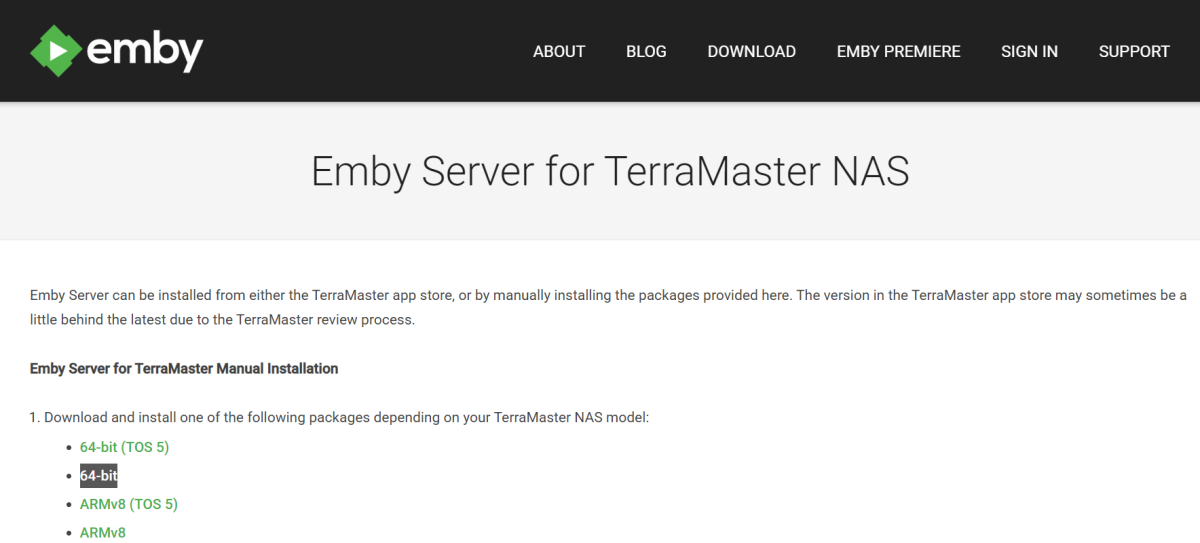Click the page title Emby Server for TerraMaster NAS
This screenshot has height=543, width=1200.
pos(610,171)
